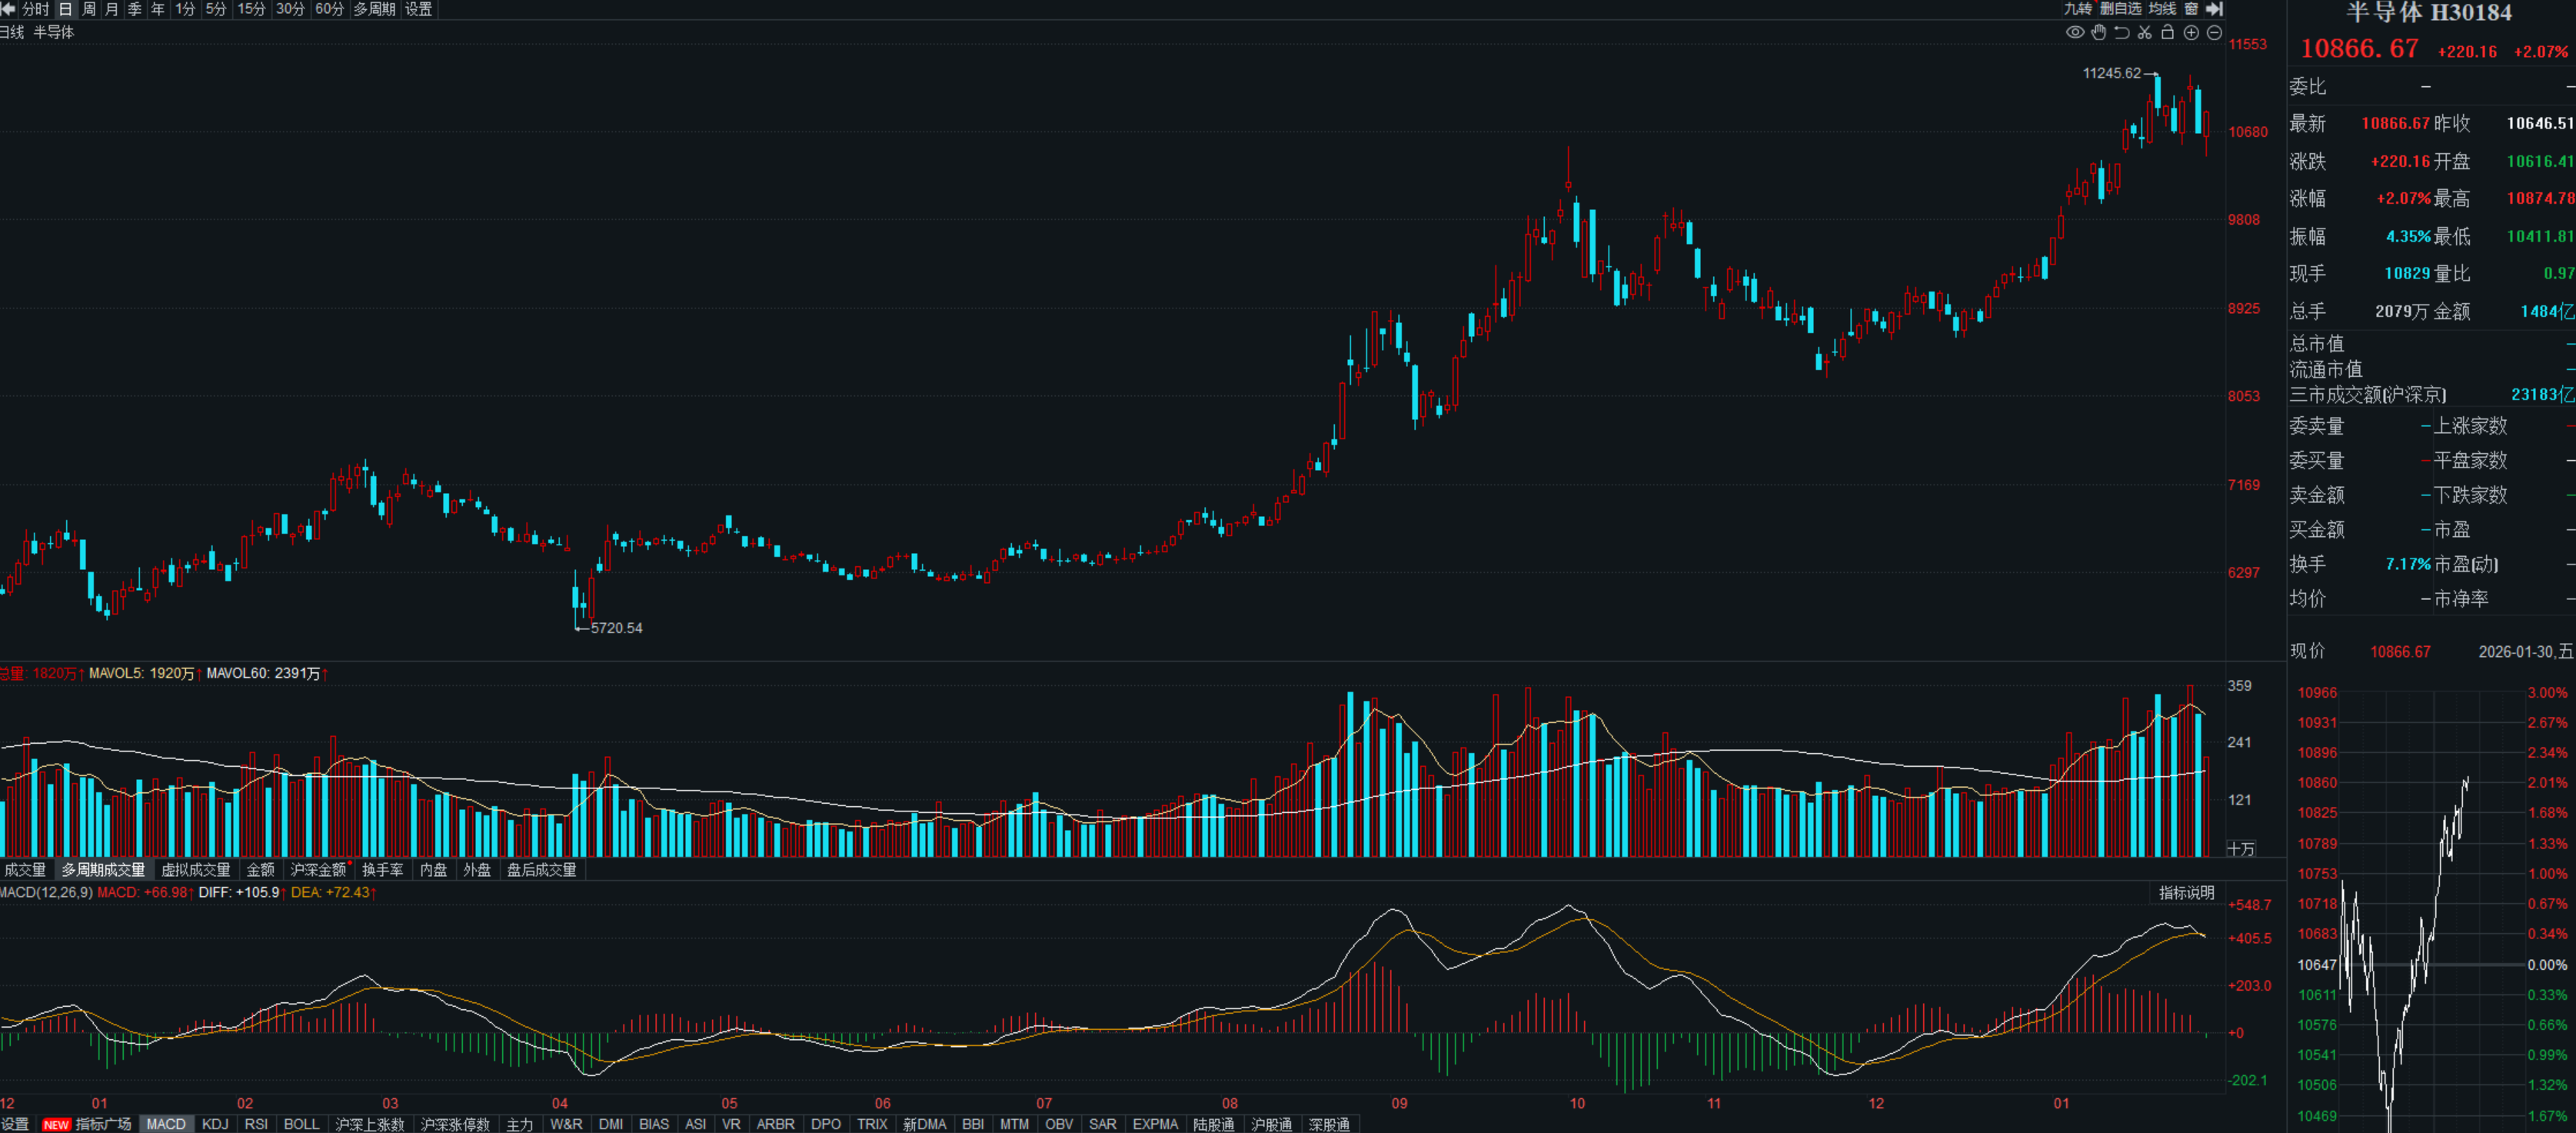Select the KDJ indicator tab
Viewport: 2576px width, 1133px height.
pyautogui.click(x=215, y=1124)
